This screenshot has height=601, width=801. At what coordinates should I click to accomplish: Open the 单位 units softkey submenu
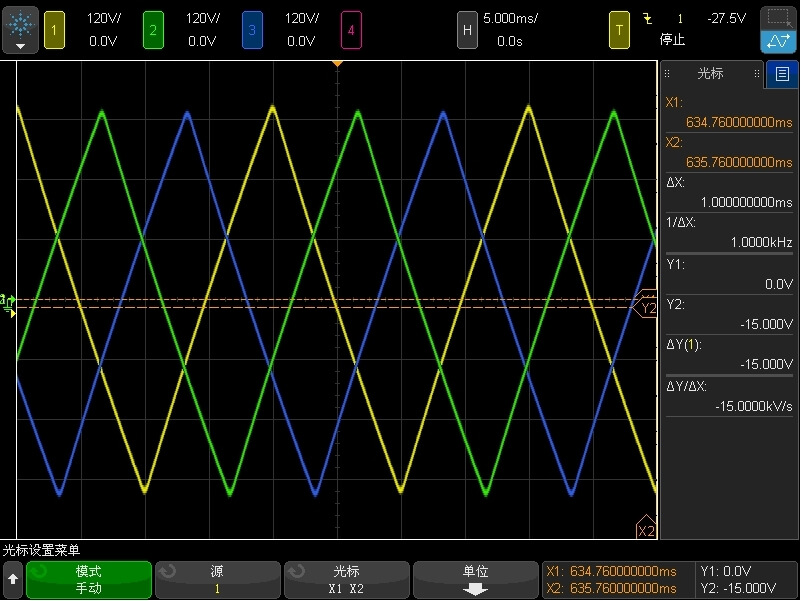click(476, 580)
